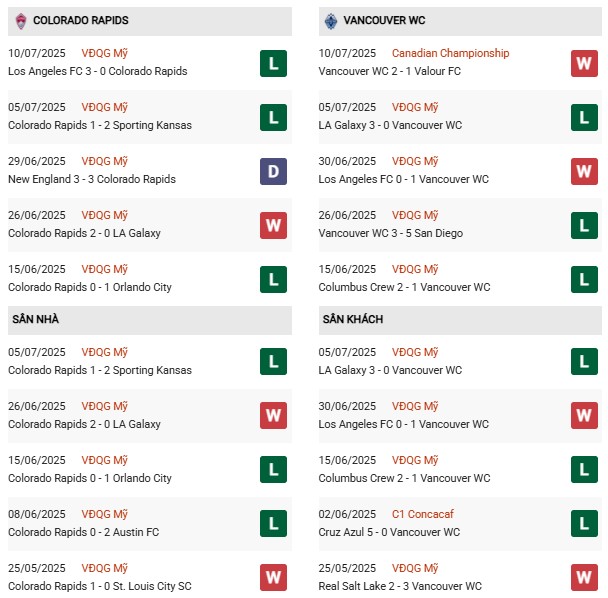Select the W badge for Real Salt Lake 2-3 Vancouver WC
608x598 pixels.
(x=584, y=576)
